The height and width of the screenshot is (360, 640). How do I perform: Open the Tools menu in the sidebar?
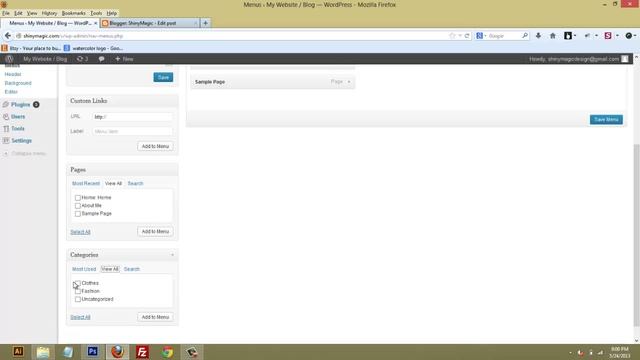pyautogui.click(x=18, y=129)
